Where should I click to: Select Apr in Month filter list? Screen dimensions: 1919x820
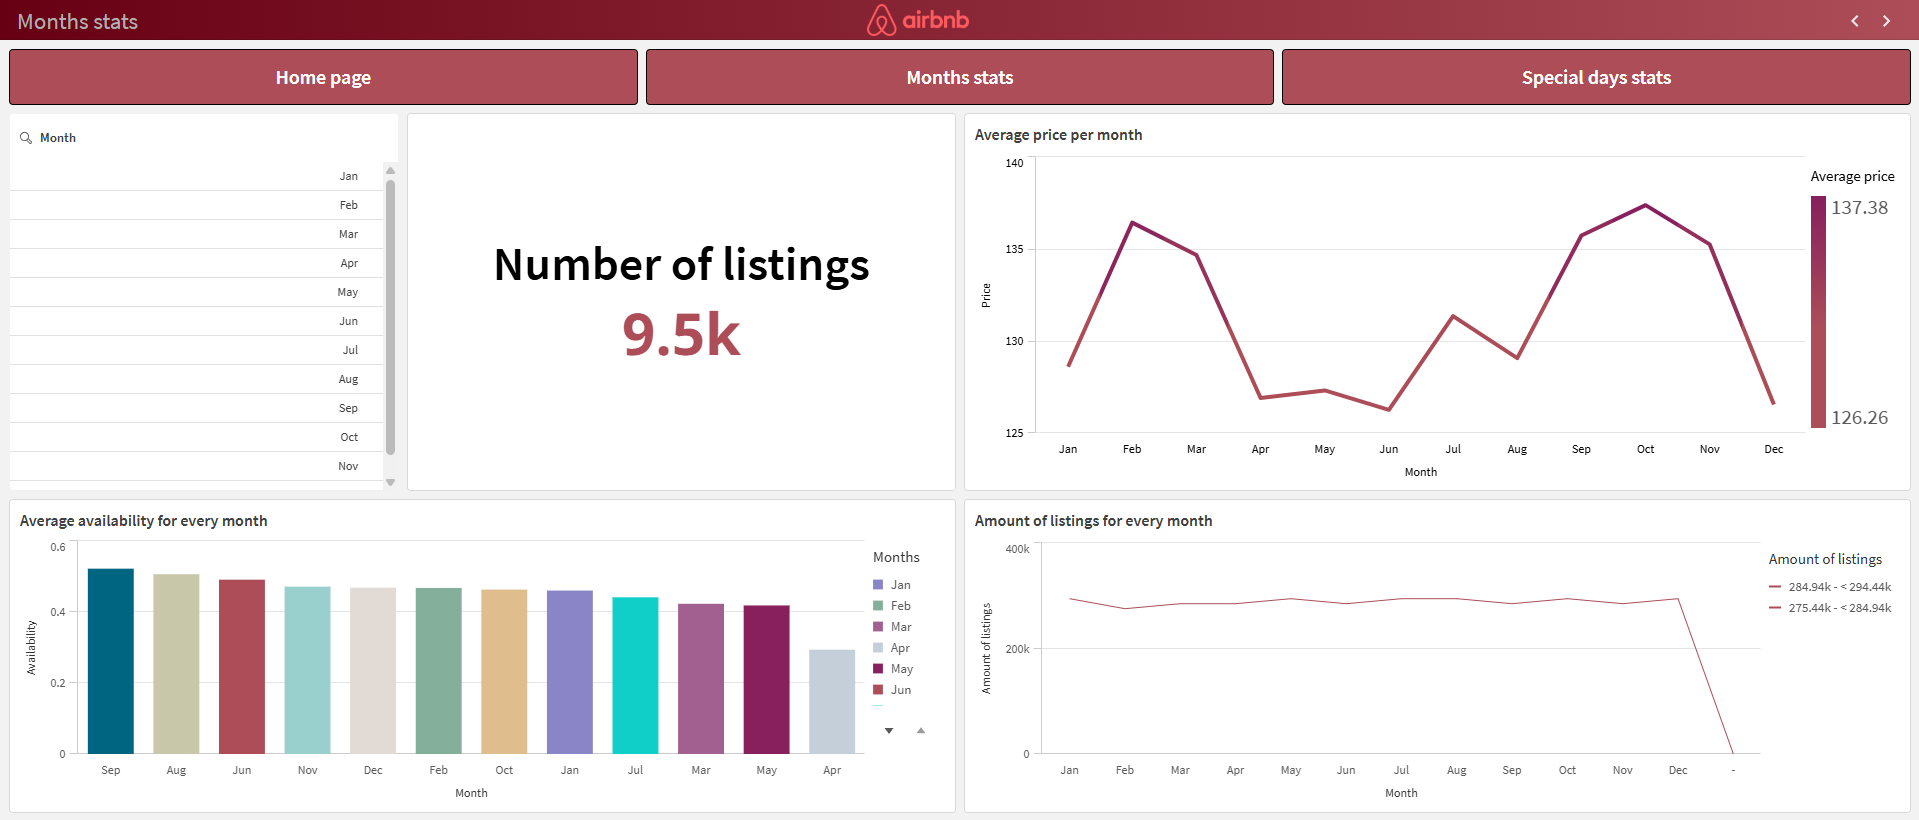[197, 263]
